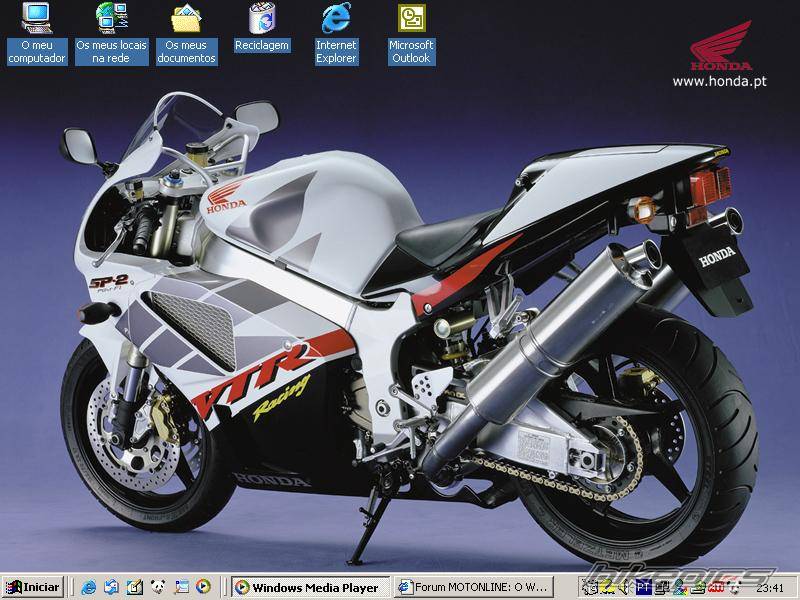Select the Os meus documentos folder icon
This screenshot has width=800, height=600.
click(186, 34)
